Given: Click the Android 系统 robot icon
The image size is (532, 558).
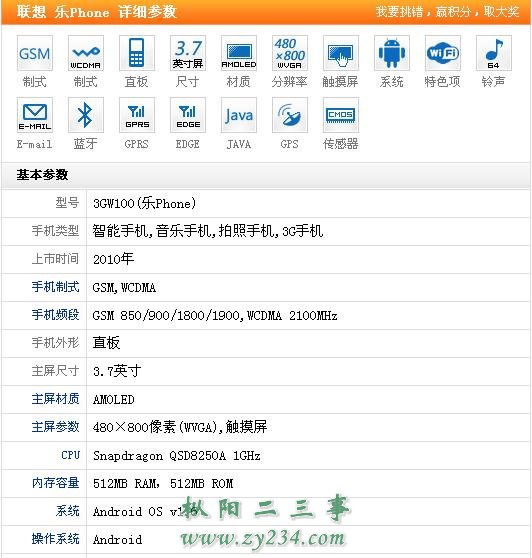Looking at the screenshot, I should (x=392, y=53).
